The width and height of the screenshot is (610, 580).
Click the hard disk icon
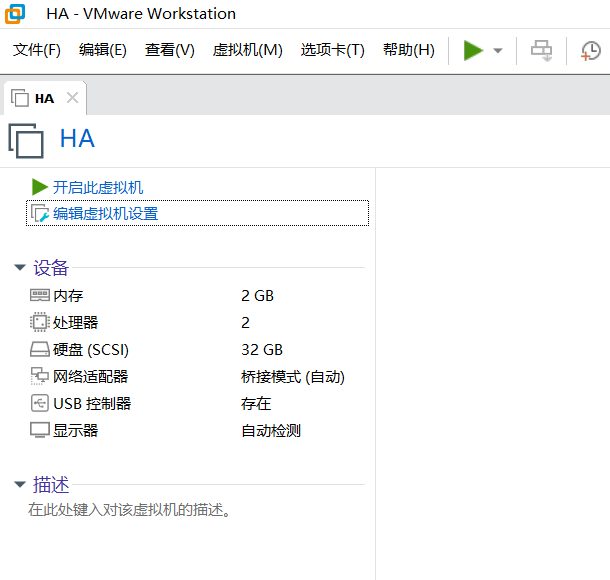click(40, 349)
